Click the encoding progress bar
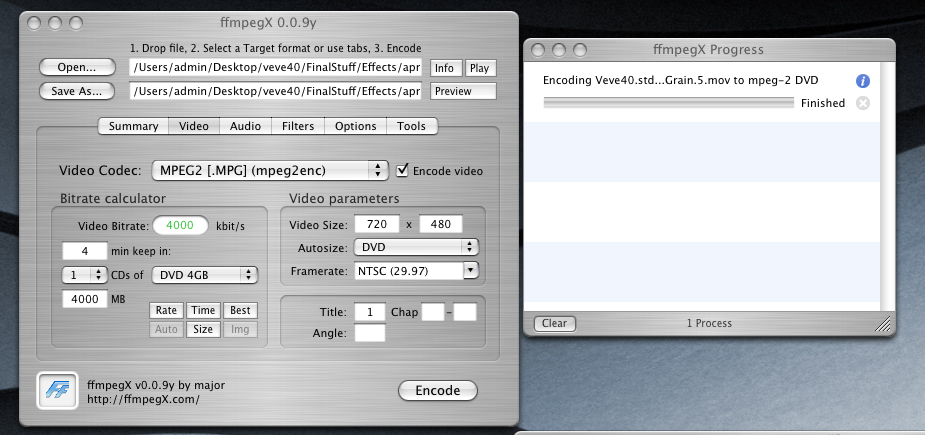Viewport: 925px width, 435px height. pos(668,103)
